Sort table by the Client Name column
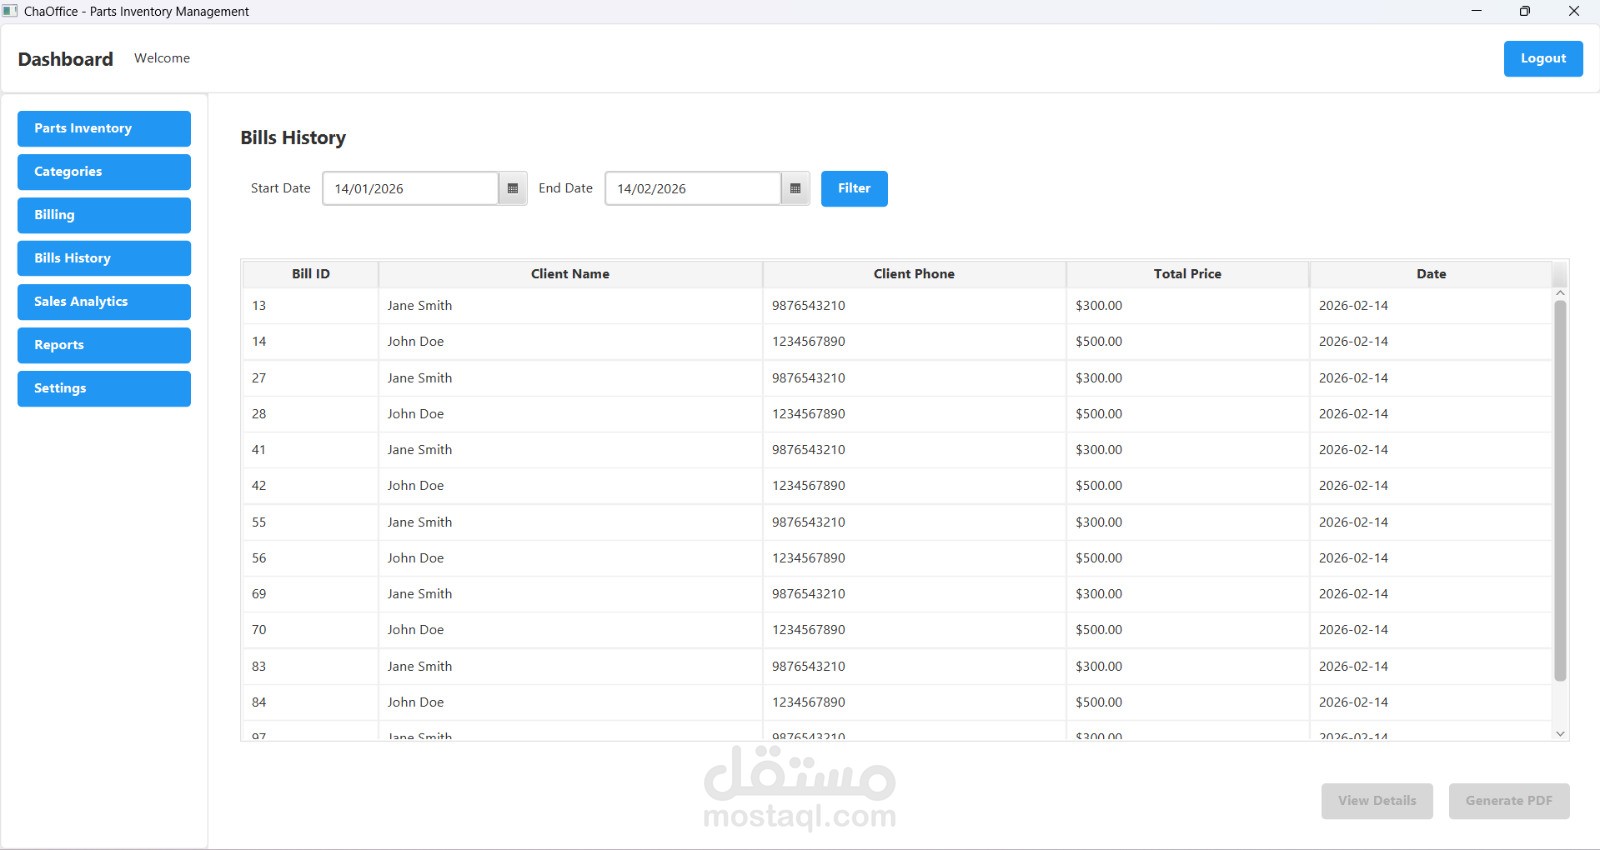1600x850 pixels. 570,274
